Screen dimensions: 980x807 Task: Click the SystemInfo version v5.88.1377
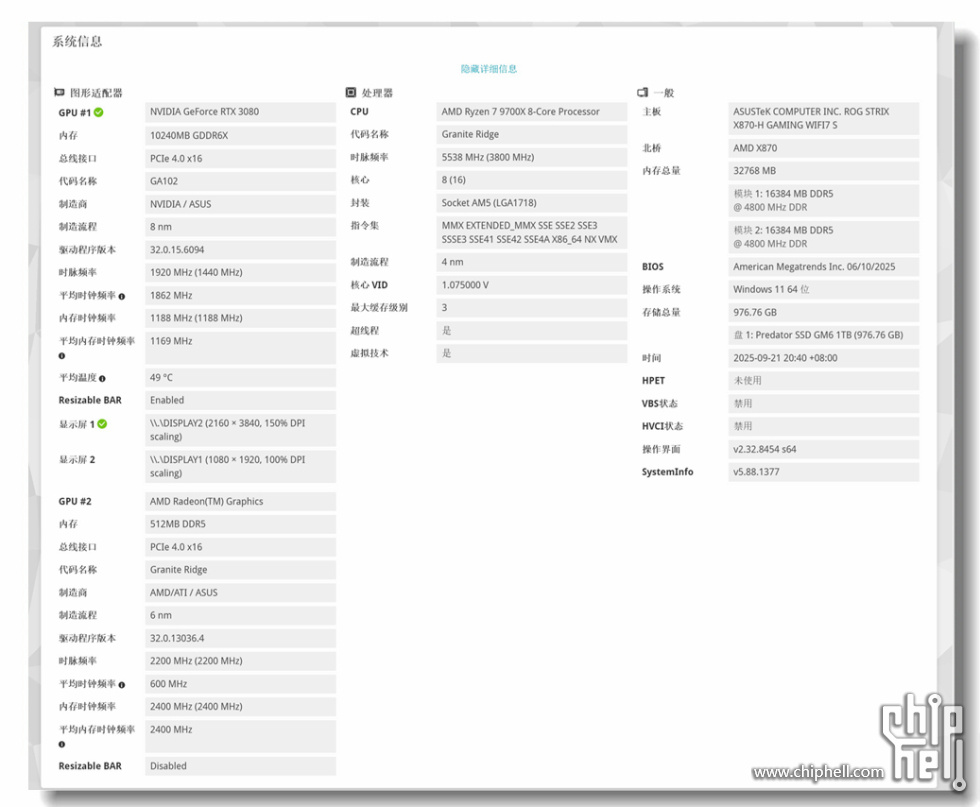tap(824, 472)
